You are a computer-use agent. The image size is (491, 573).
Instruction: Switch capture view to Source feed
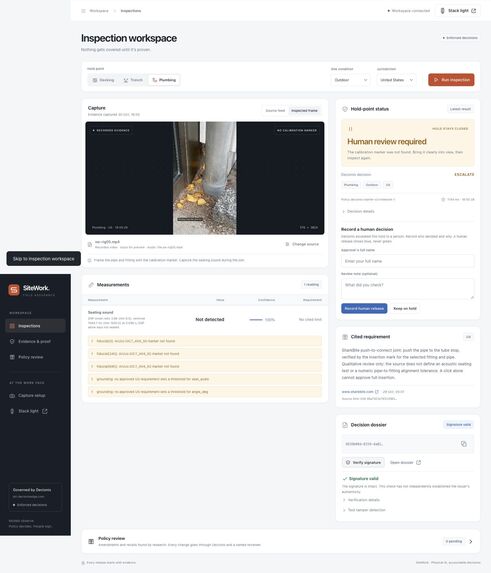click(x=275, y=110)
